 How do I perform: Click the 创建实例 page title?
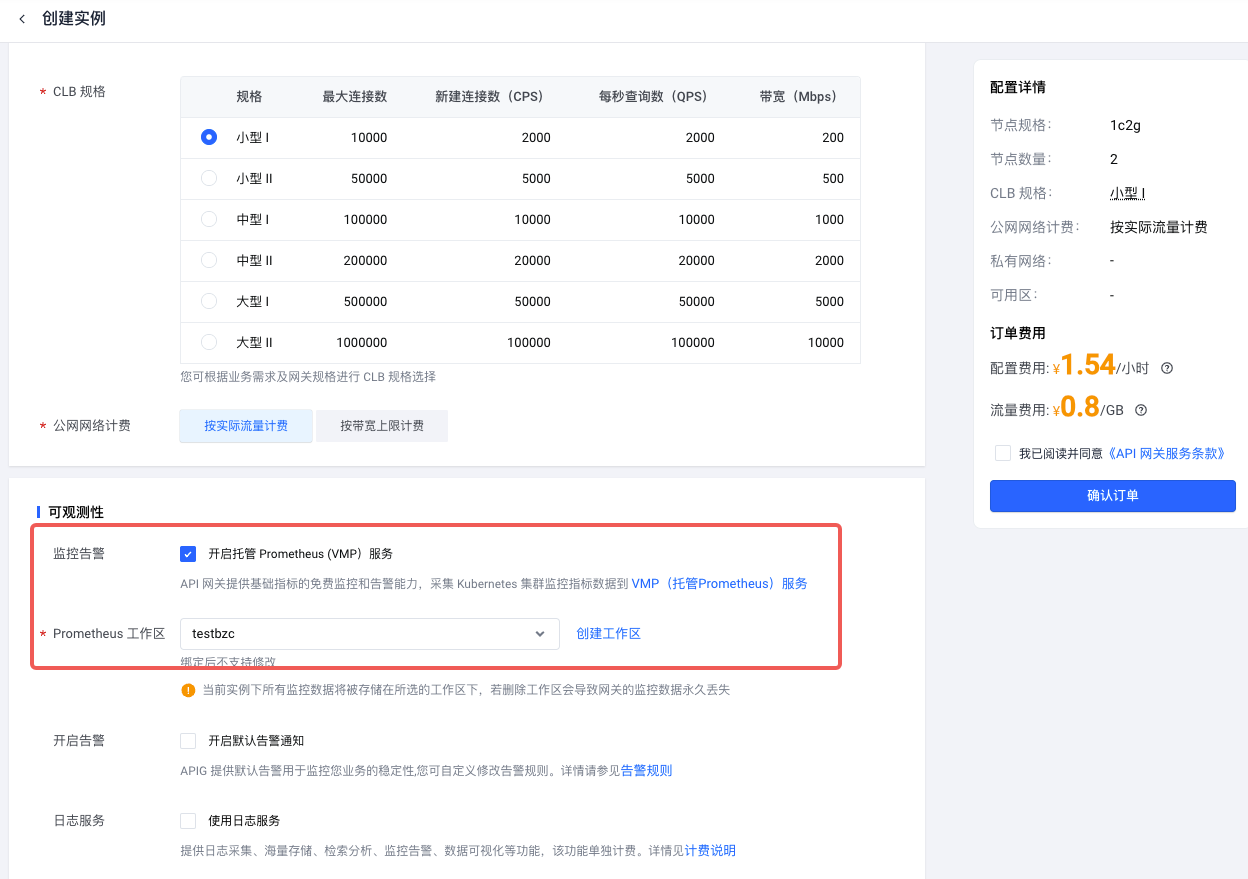coord(74,19)
